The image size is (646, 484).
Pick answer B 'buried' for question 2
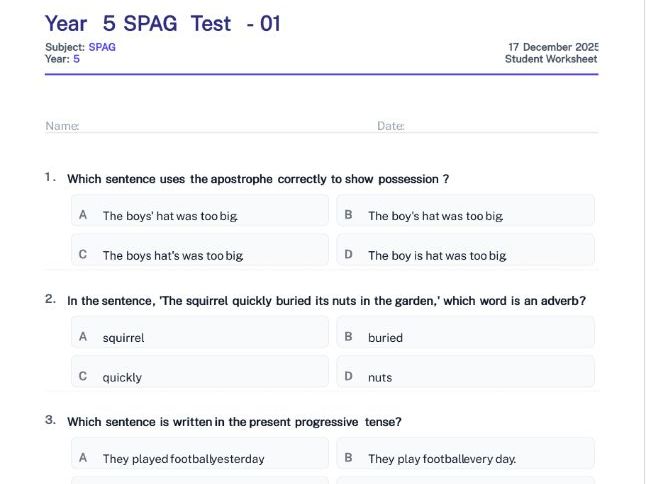click(465, 337)
